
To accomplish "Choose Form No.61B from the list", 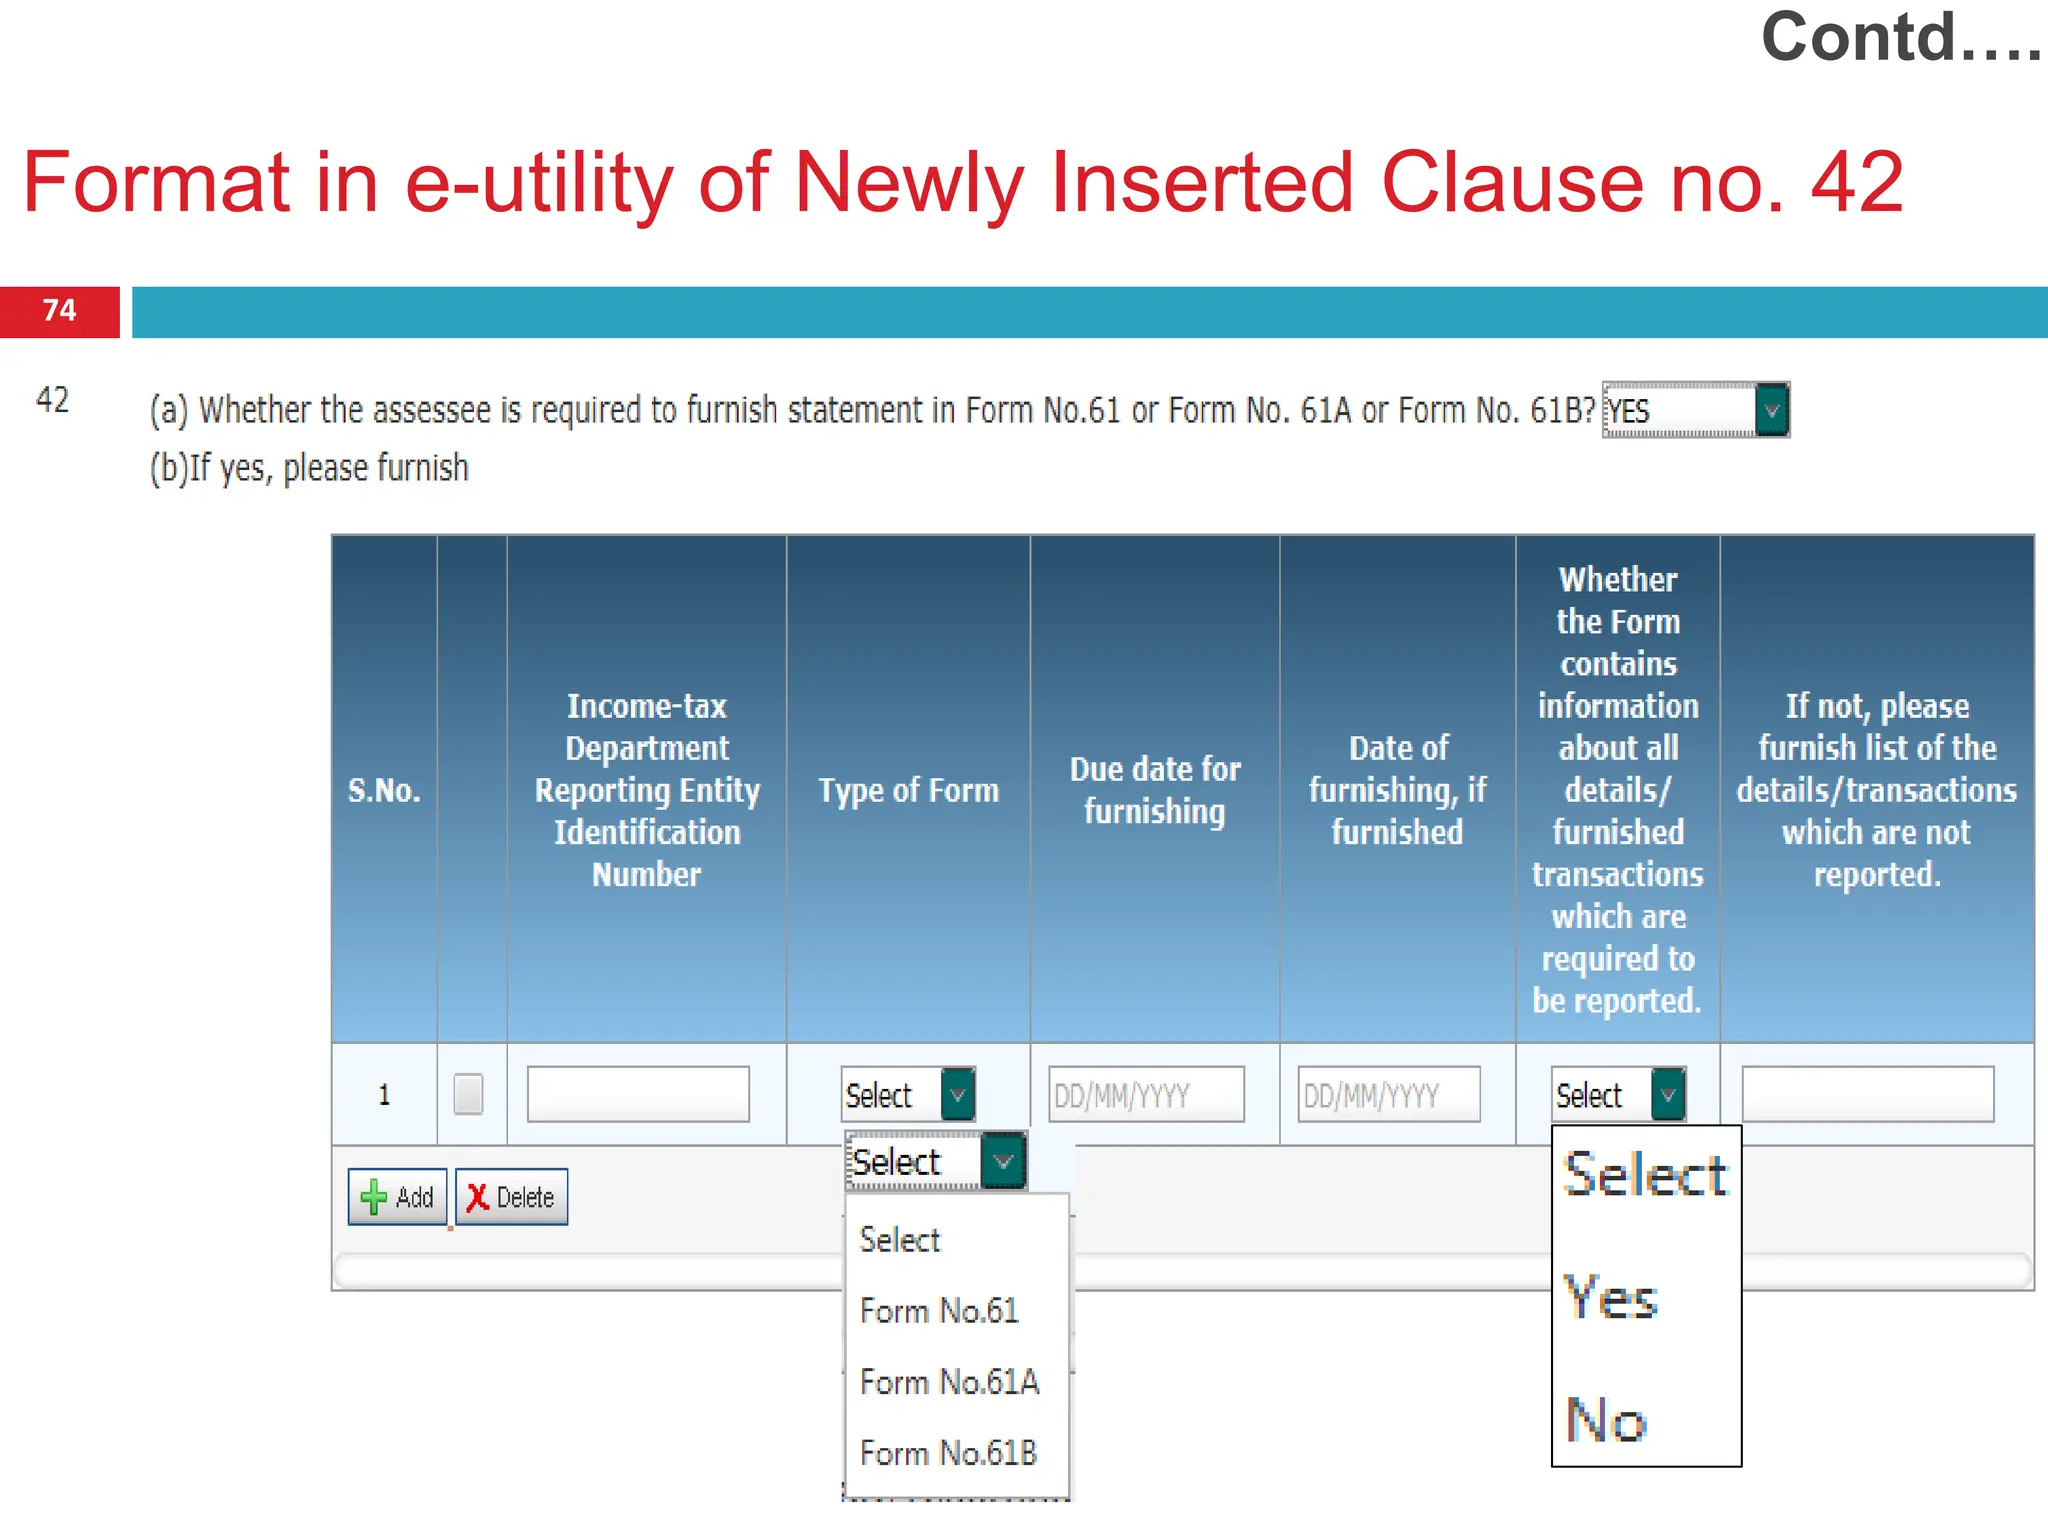I will (948, 1453).
